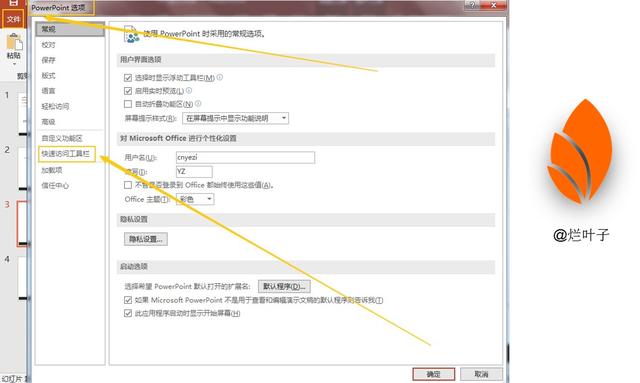Click the save icon in PowerPoint's title bar
Viewport: 640px width, 383px height.
coord(13,3)
